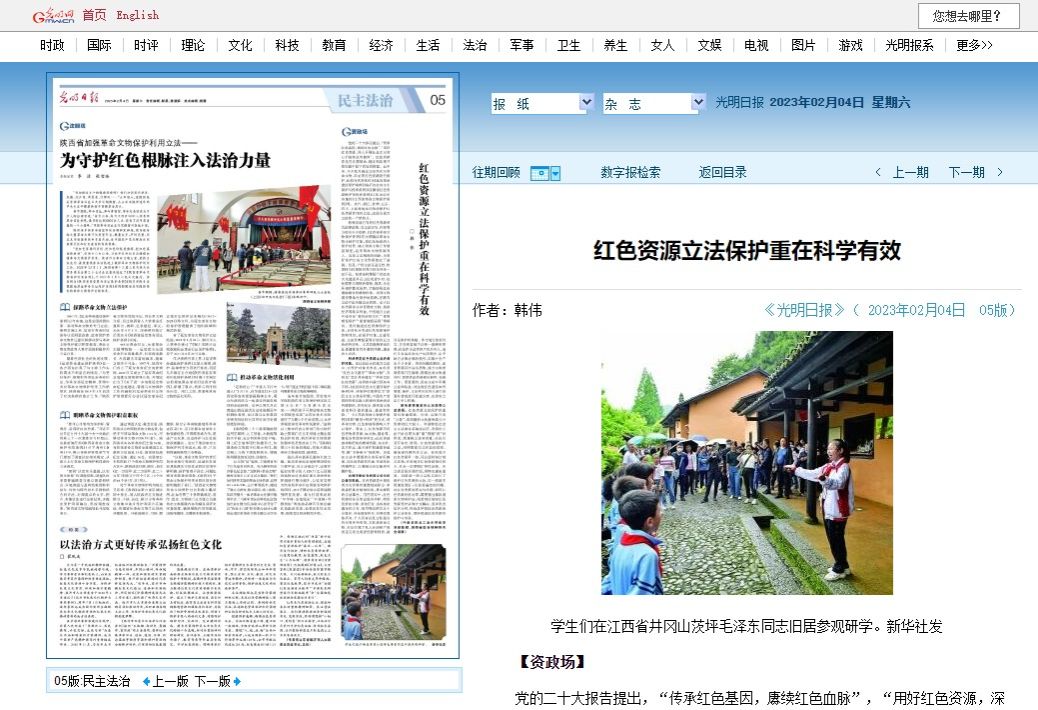The width and height of the screenshot is (1038, 710).
Task: Open the 光明报系 navigation item
Action: click(909, 45)
